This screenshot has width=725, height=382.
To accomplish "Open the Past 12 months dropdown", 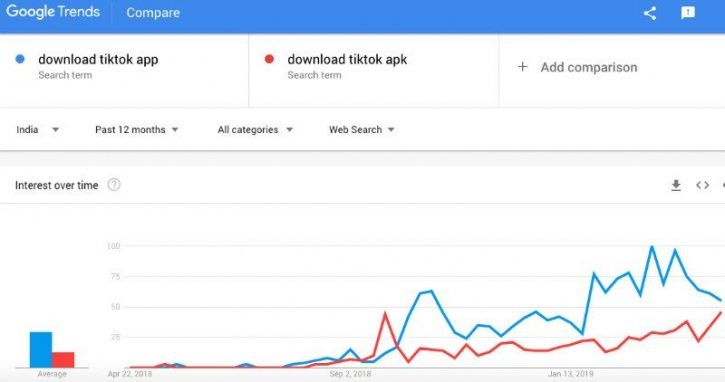I will coord(136,129).
